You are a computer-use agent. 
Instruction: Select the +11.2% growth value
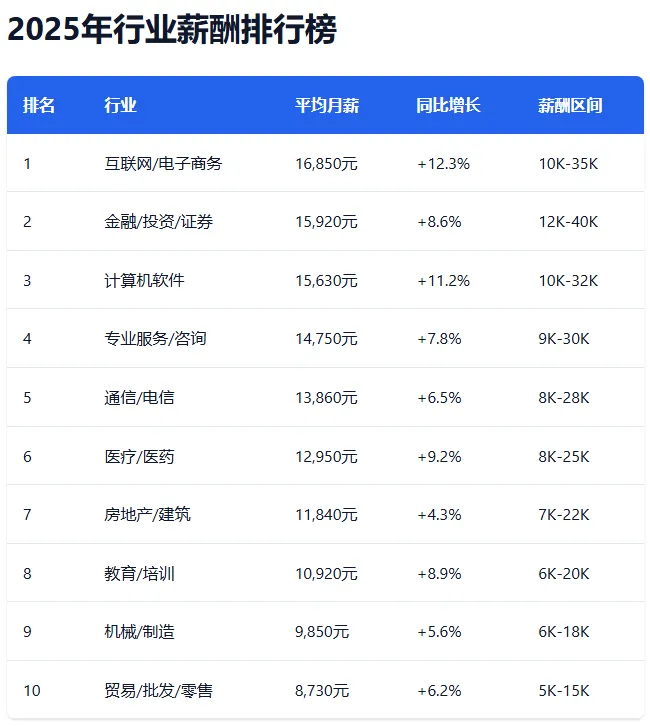click(444, 281)
